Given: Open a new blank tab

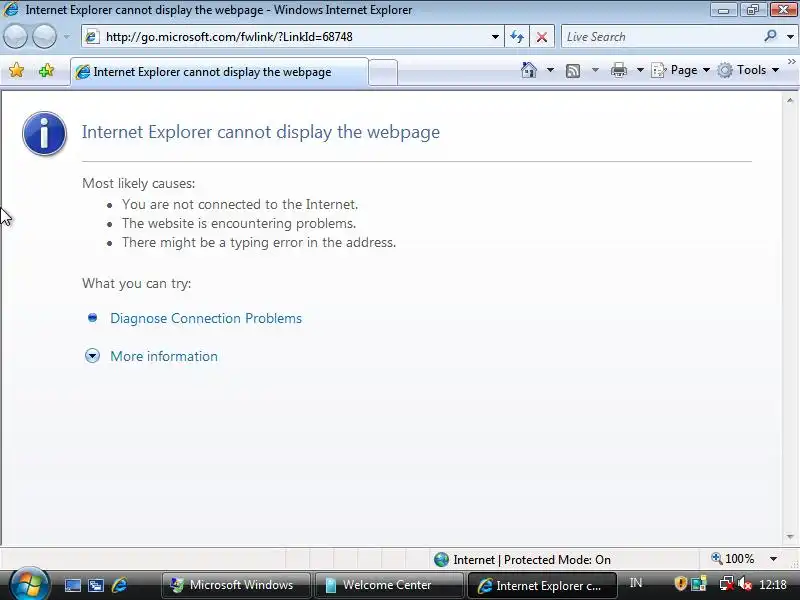Looking at the screenshot, I should click(383, 72).
